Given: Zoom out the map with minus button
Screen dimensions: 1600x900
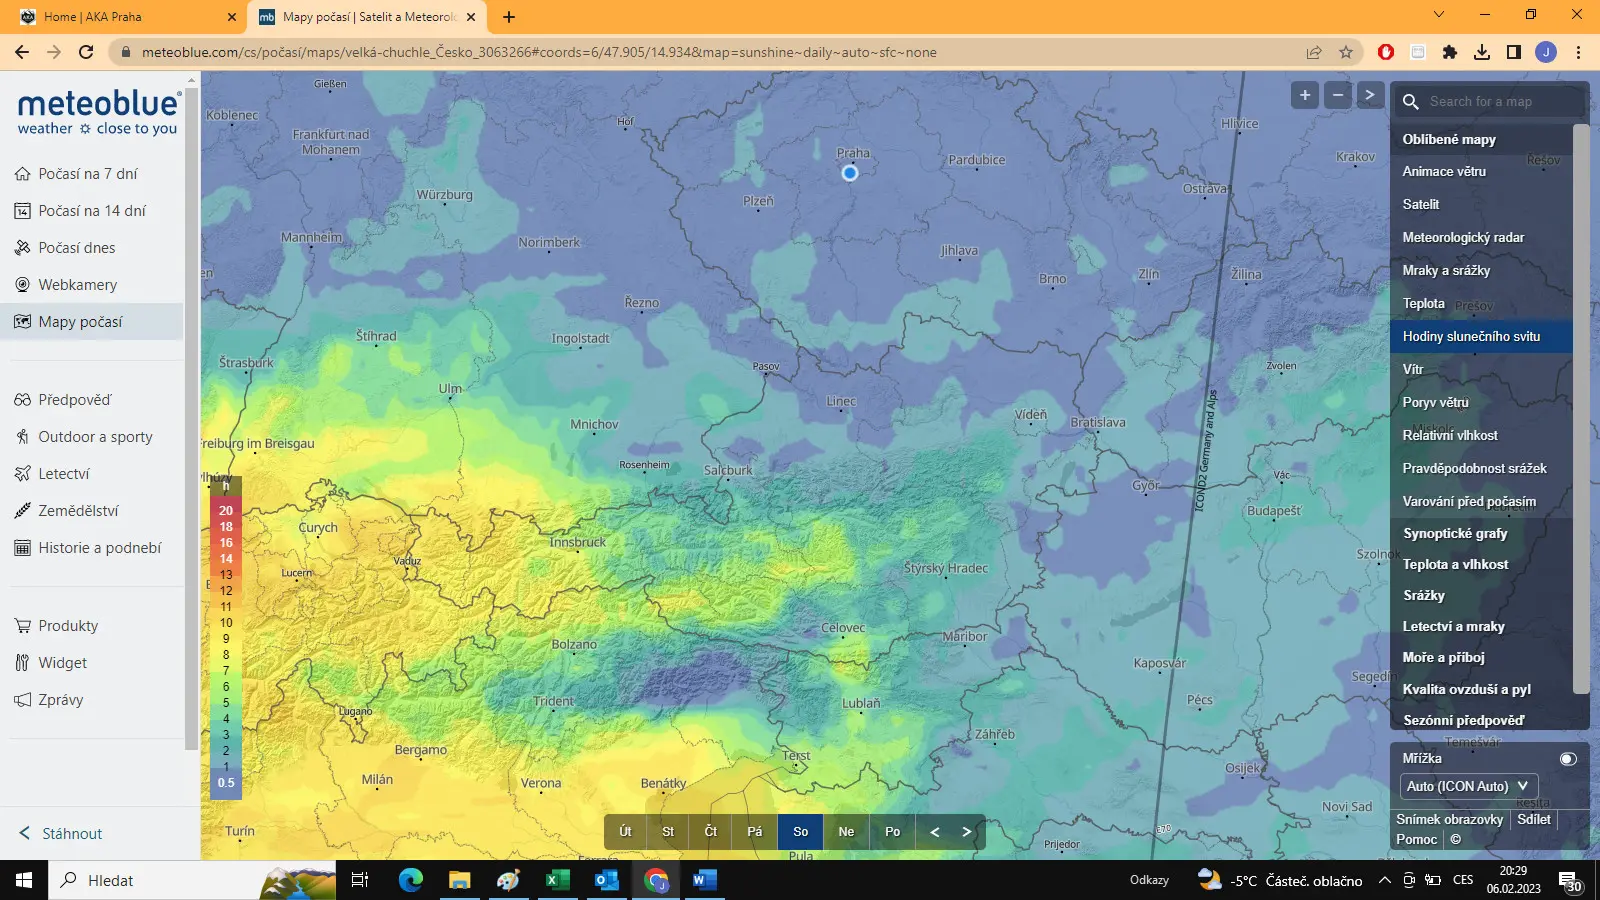Looking at the screenshot, I should tap(1337, 95).
